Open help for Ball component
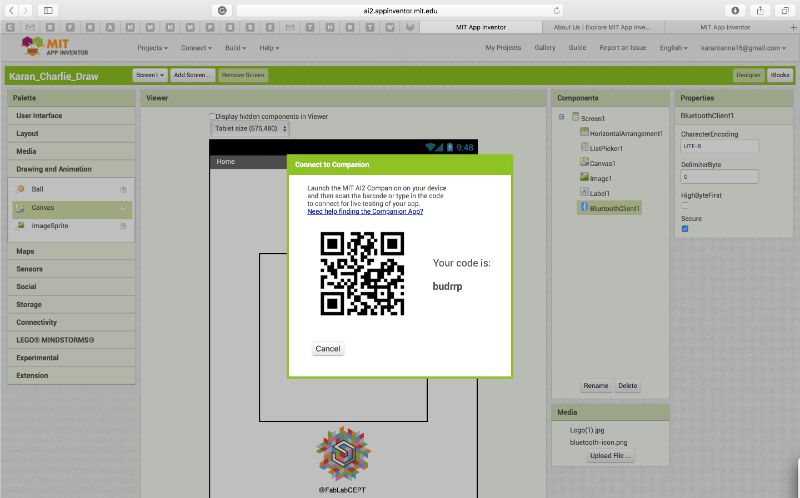Image resolution: width=800 pixels, height=498 pixels. [x=123, y=189]
